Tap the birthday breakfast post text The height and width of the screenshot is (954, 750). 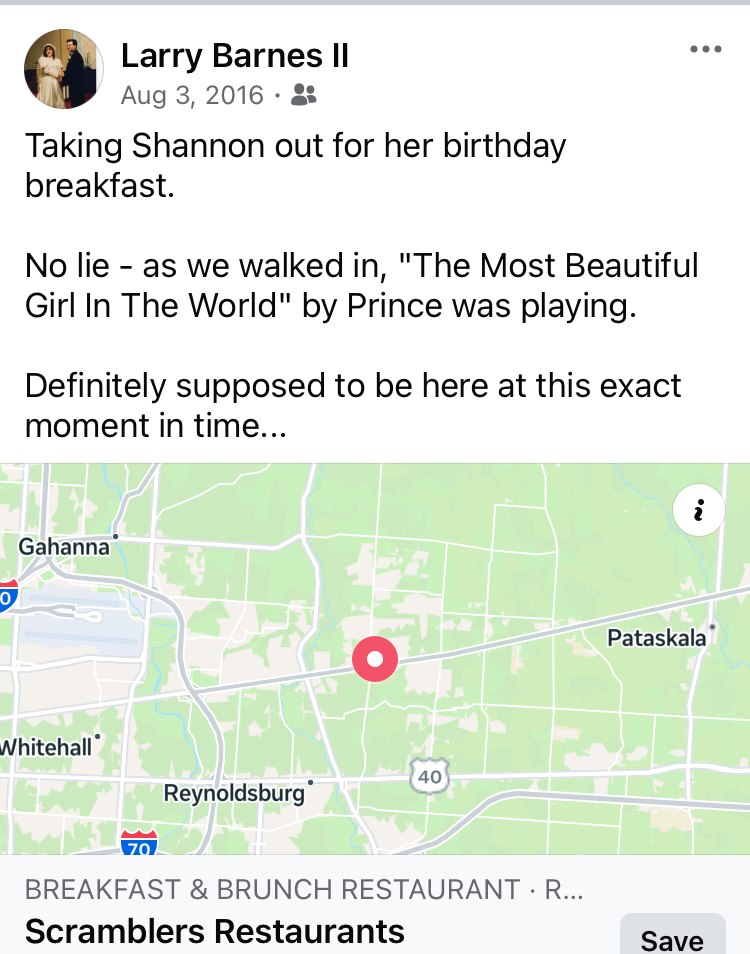296,166
